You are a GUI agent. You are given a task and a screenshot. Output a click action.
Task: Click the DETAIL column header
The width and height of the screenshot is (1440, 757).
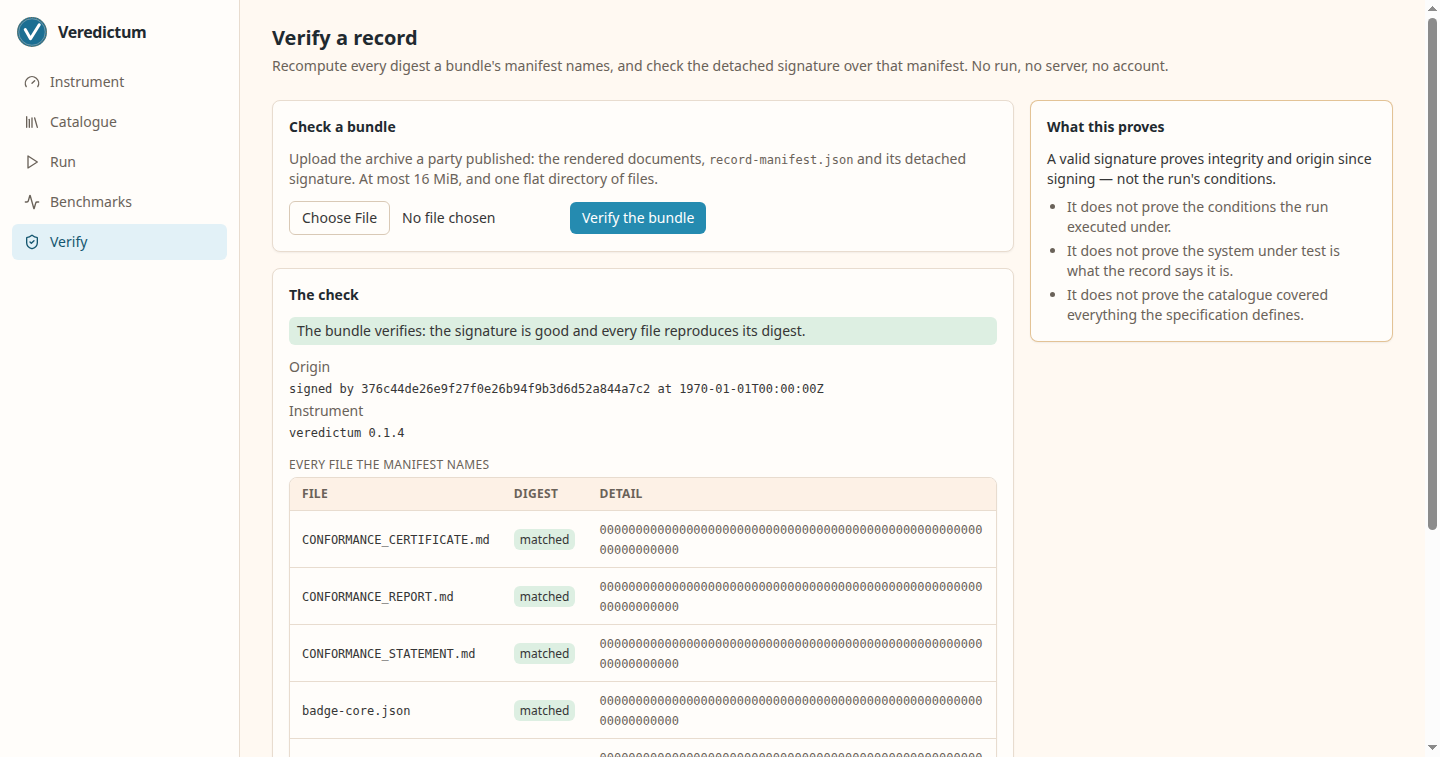tap(621, 494)
